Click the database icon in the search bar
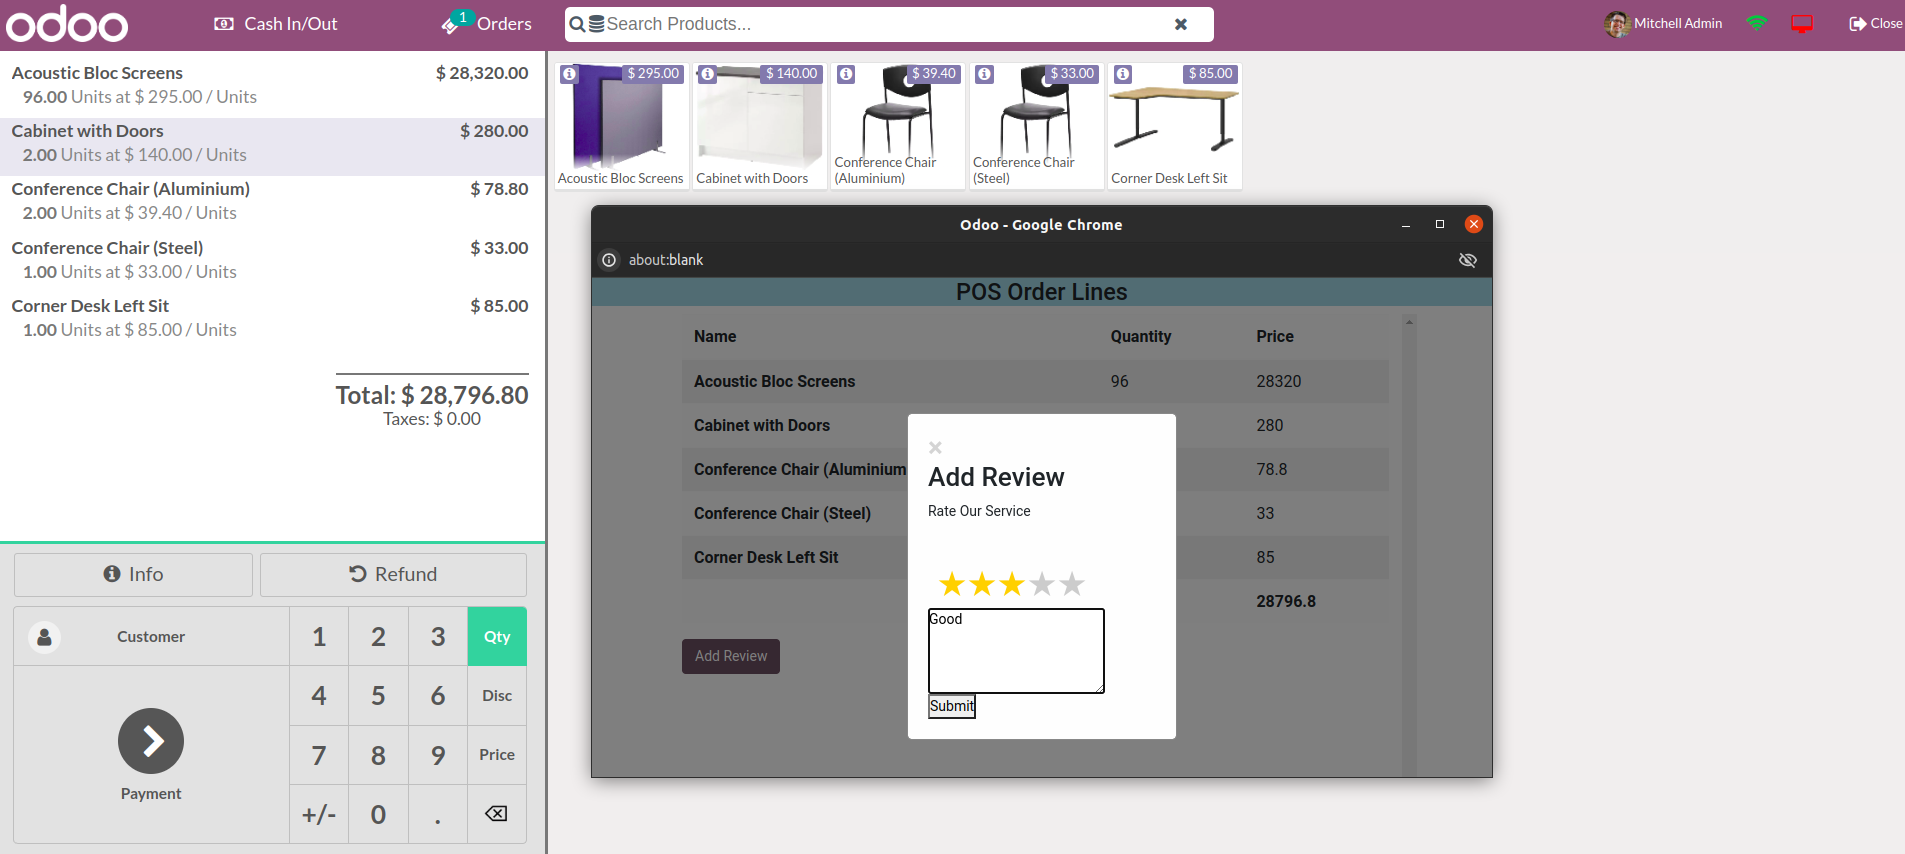 (x=596, y=24)
